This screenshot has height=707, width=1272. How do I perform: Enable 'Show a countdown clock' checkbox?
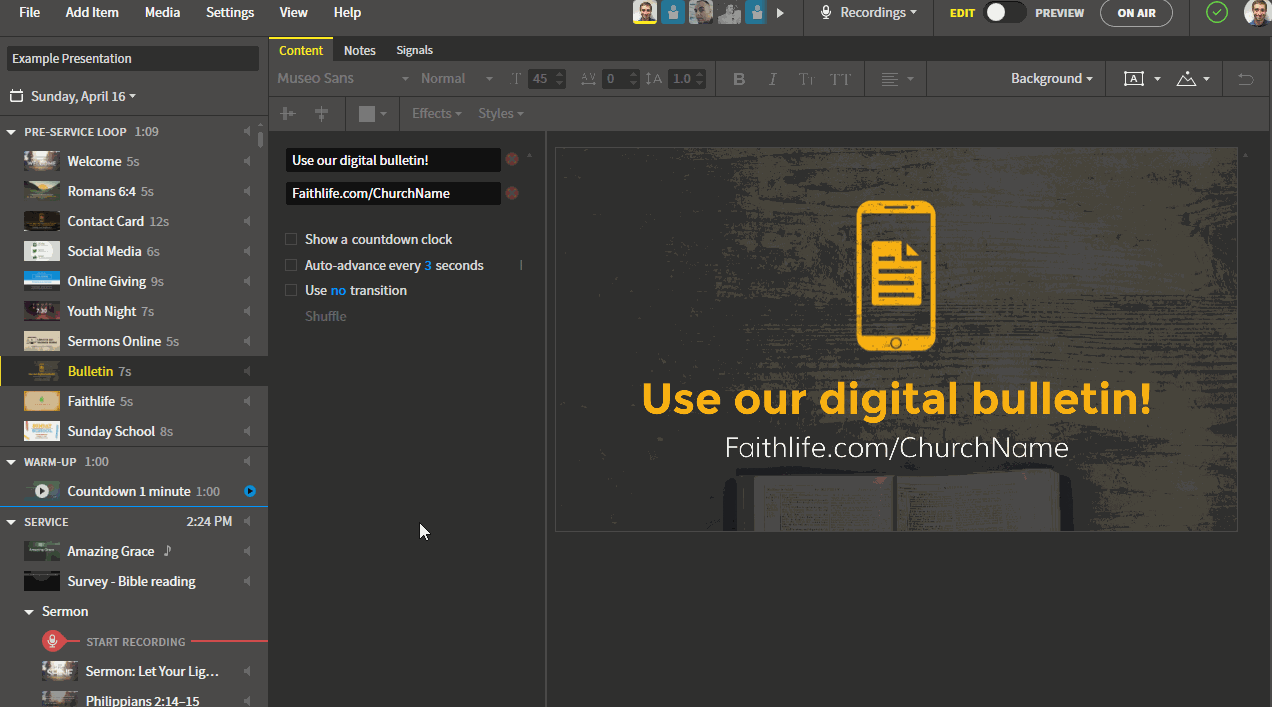coord(291,239)
